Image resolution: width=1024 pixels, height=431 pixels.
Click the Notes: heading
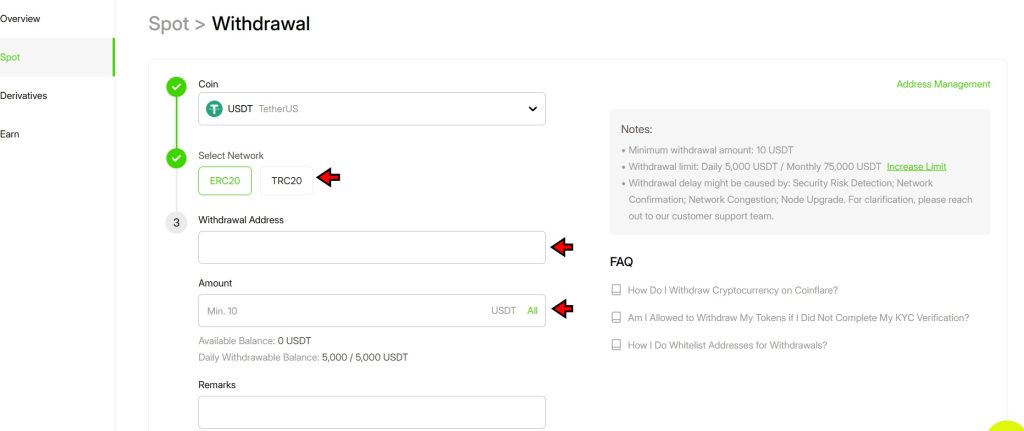[637, 129]
